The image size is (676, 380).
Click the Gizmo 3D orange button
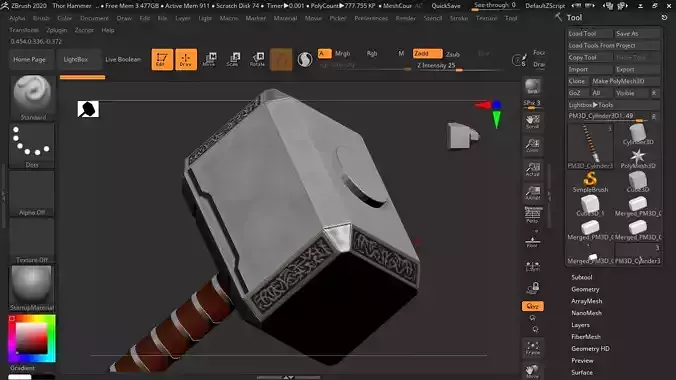tap(281, 60)
